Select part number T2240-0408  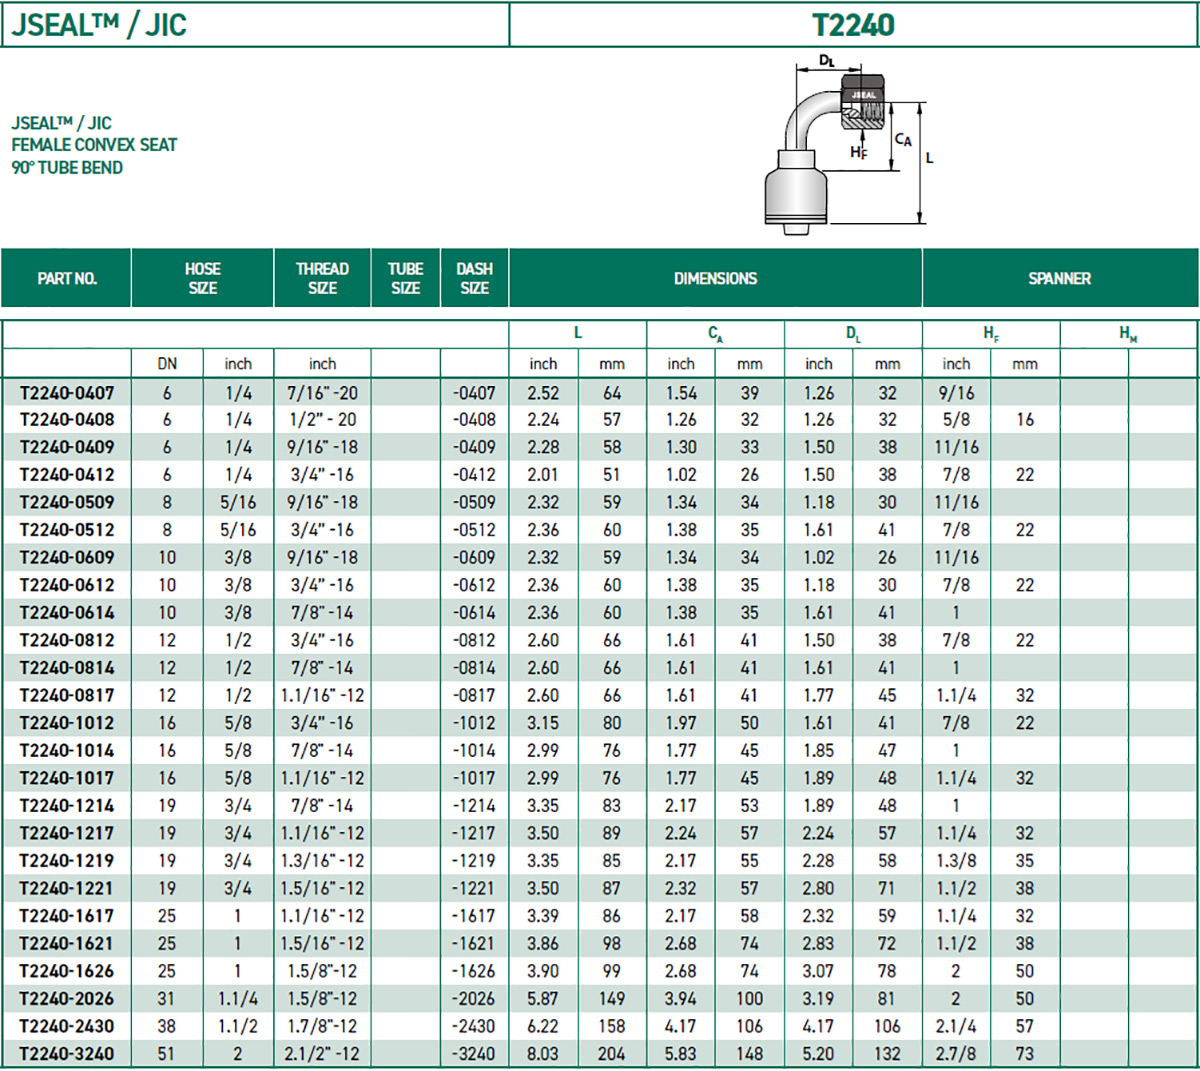(x=67, y=420)
